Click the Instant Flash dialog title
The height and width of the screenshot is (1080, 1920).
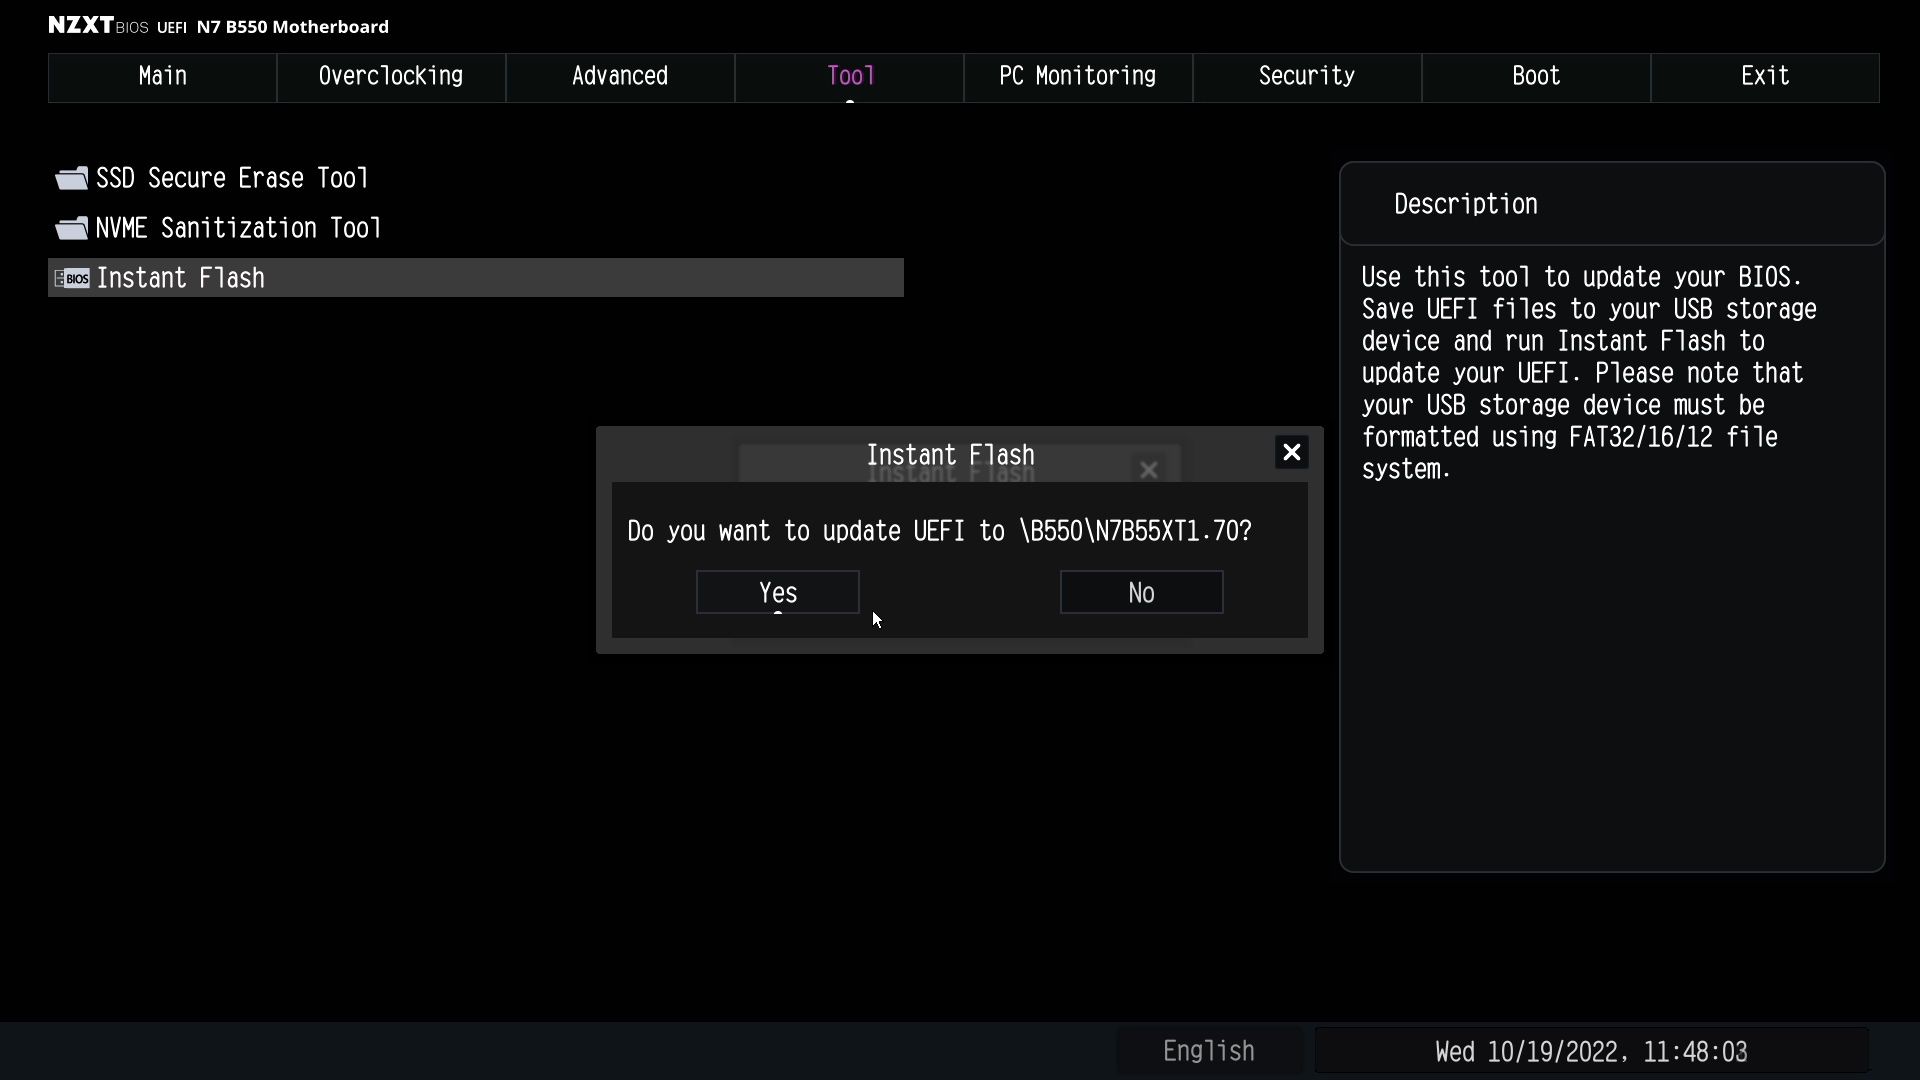click(x=950, y=455)
